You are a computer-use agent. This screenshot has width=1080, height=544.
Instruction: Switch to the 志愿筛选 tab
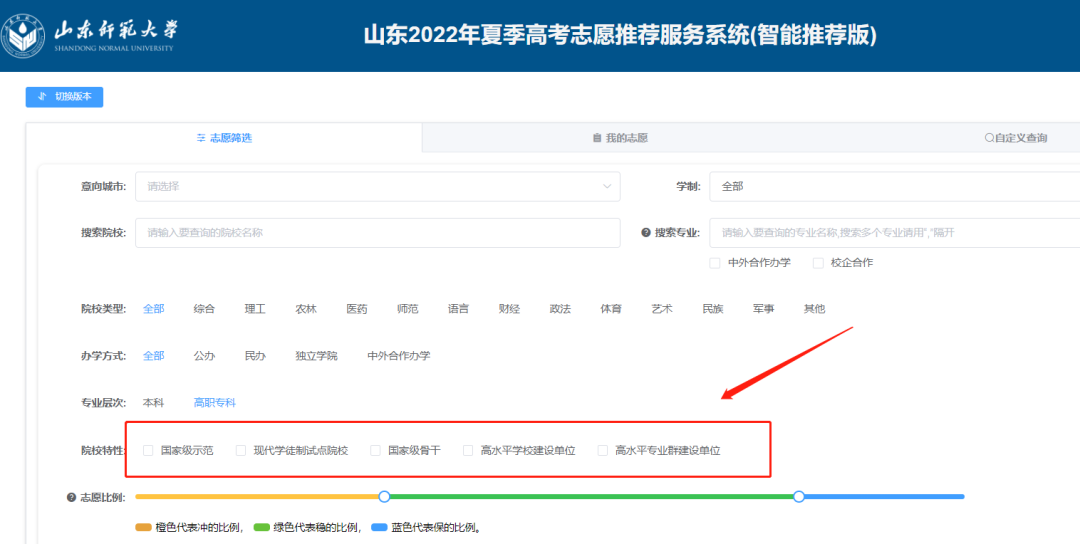(224, 138)
